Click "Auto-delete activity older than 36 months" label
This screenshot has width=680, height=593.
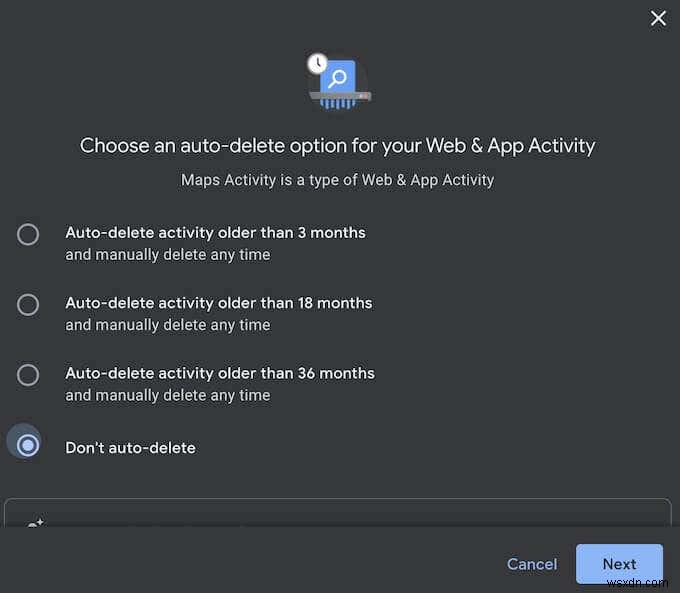220,373
